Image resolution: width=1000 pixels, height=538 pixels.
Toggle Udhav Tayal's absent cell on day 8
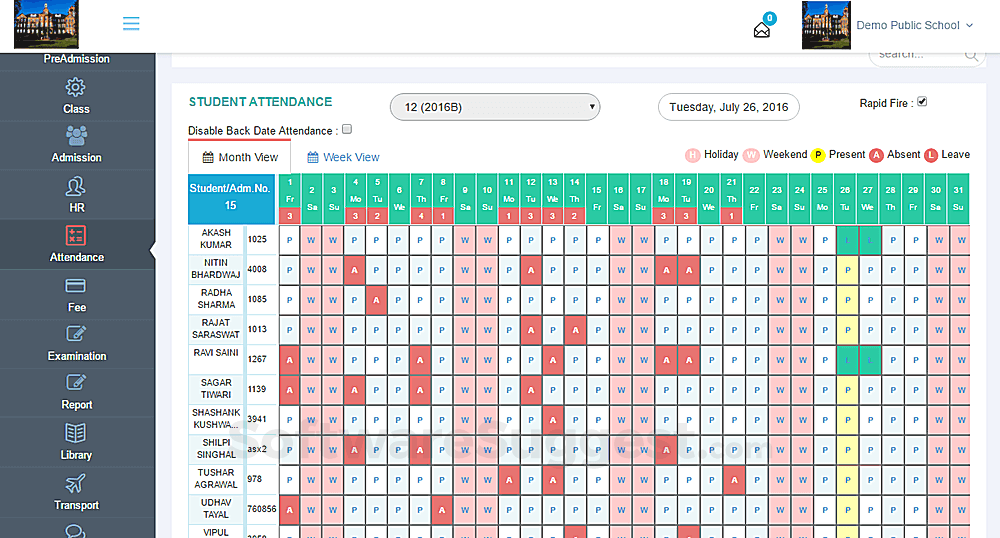(442, 510)
